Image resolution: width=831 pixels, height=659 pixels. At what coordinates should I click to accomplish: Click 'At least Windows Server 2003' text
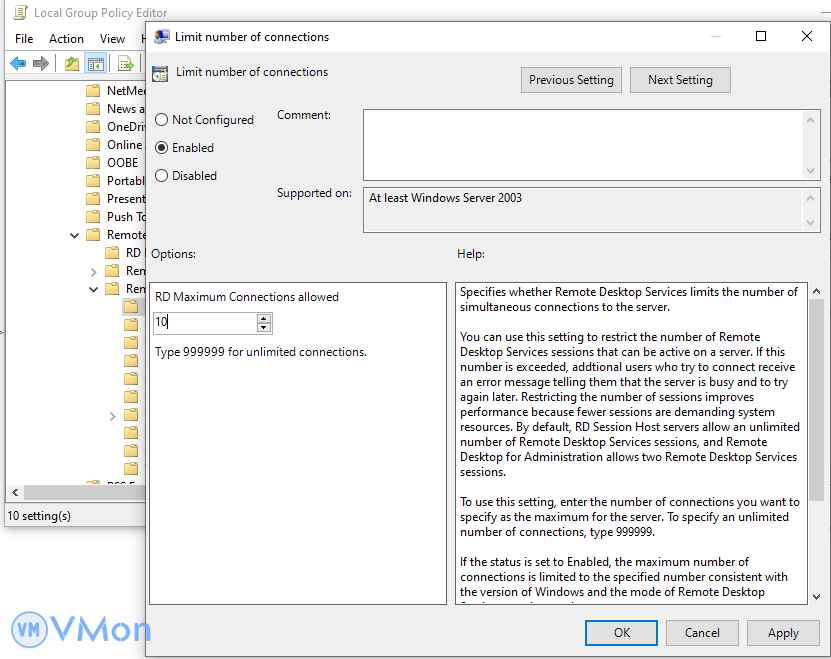pos(445,198)
